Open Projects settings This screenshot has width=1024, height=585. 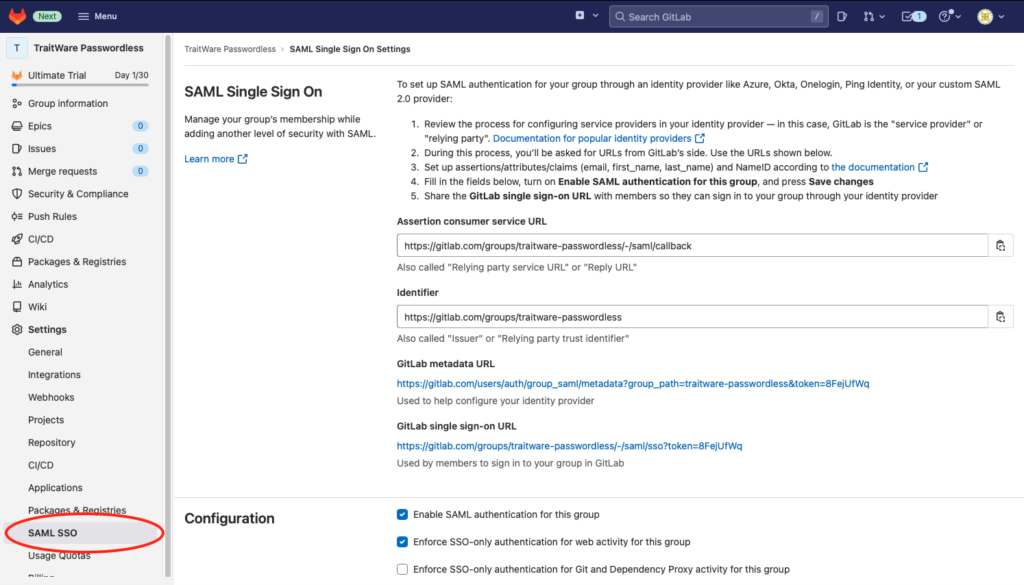tap(46, 420)
